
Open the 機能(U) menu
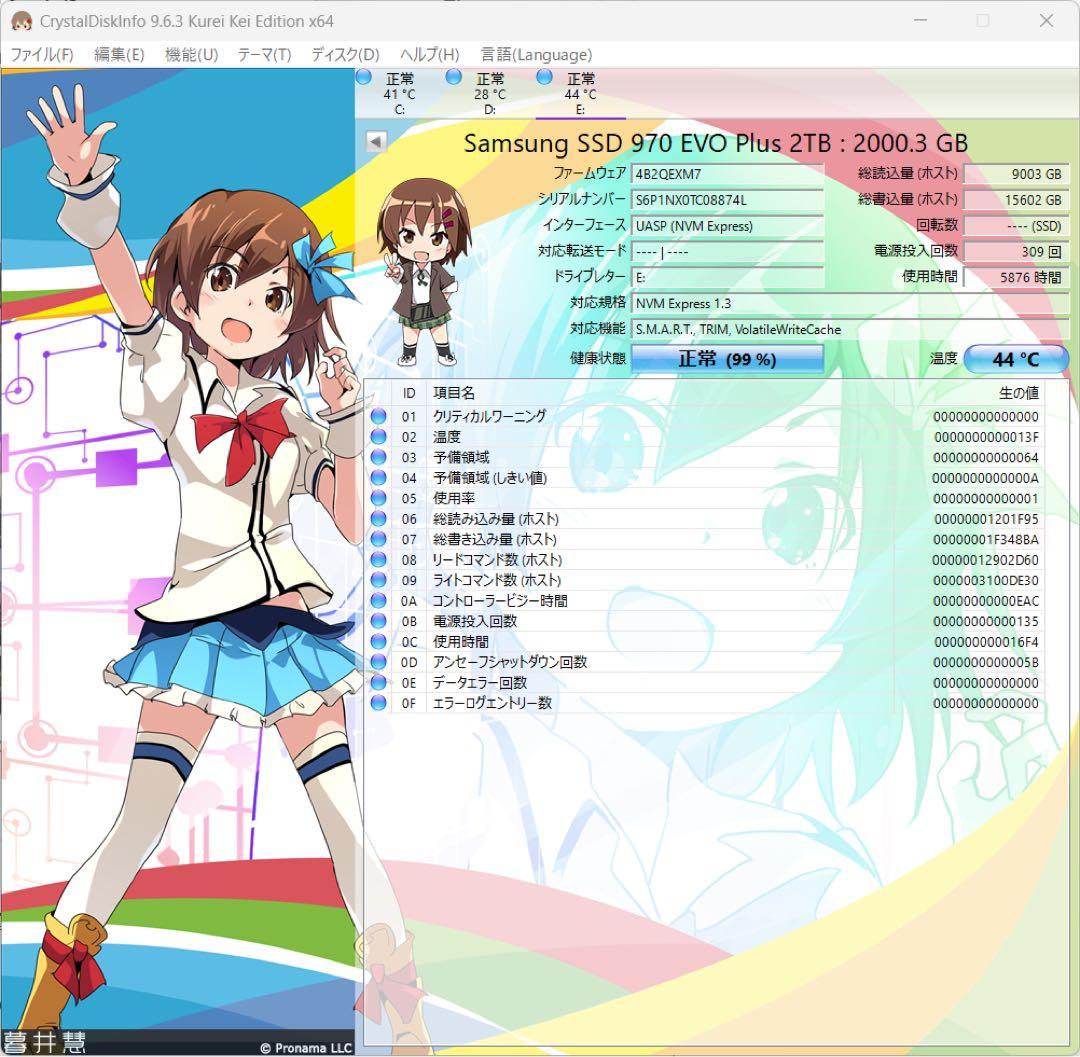(191, 55)
